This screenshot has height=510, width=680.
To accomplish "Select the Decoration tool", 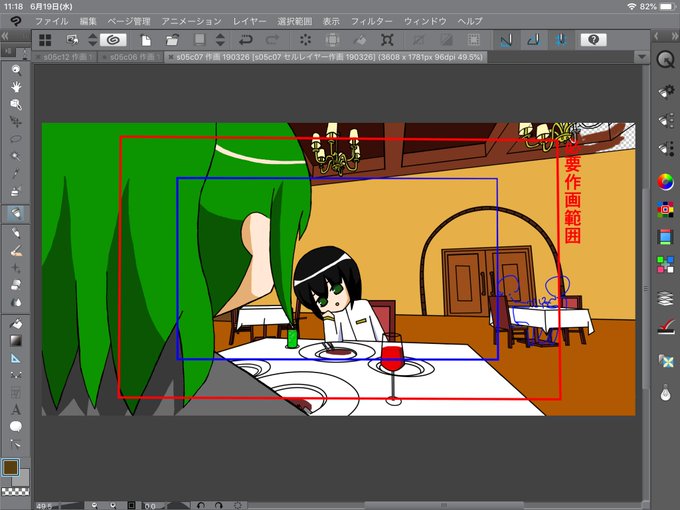I will [16, 268].
